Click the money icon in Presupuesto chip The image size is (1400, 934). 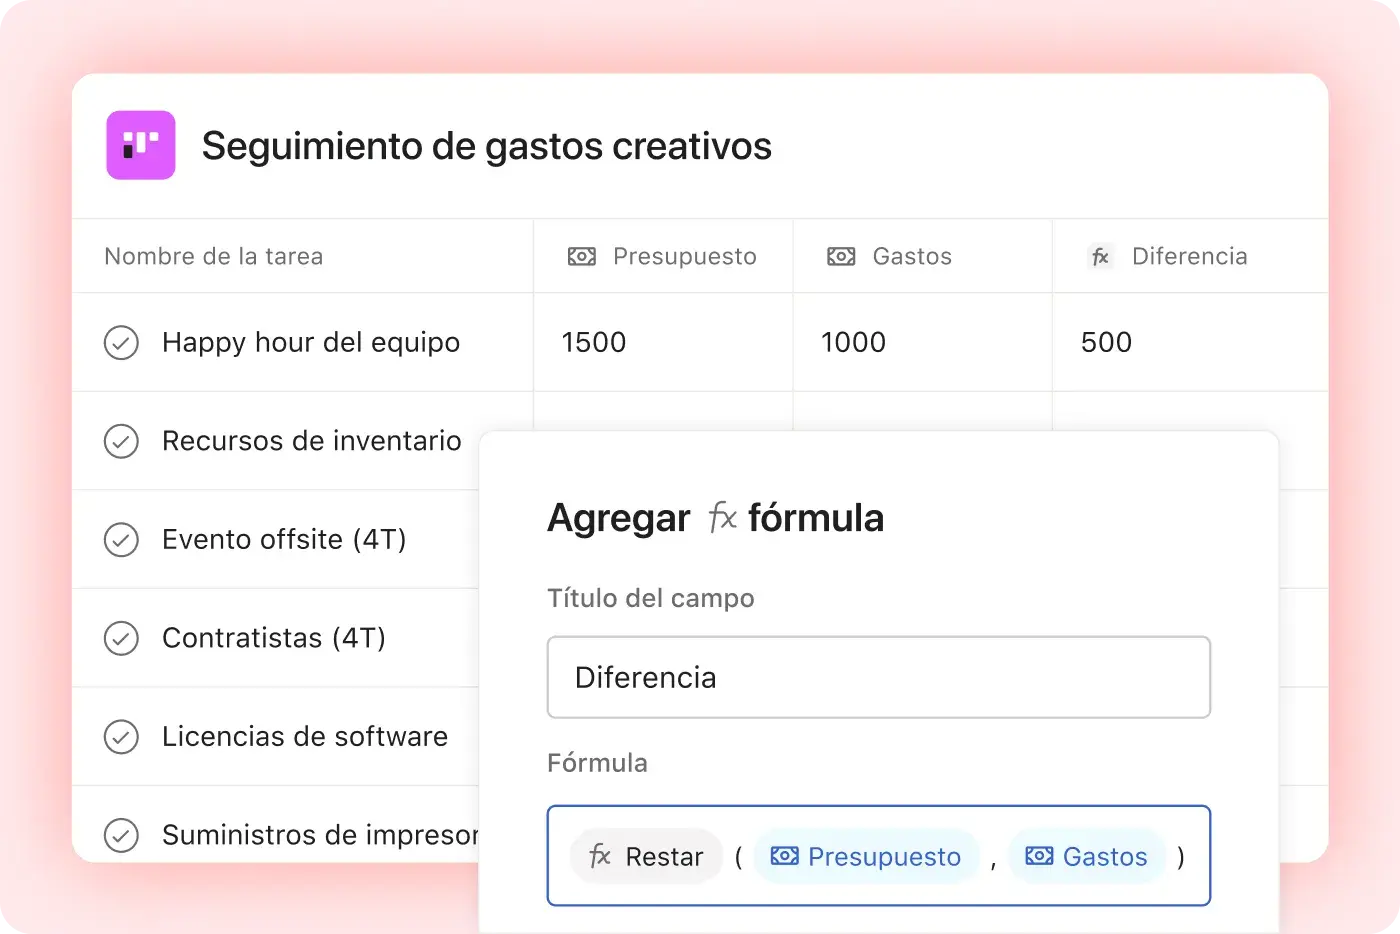[x=785, y=856]
